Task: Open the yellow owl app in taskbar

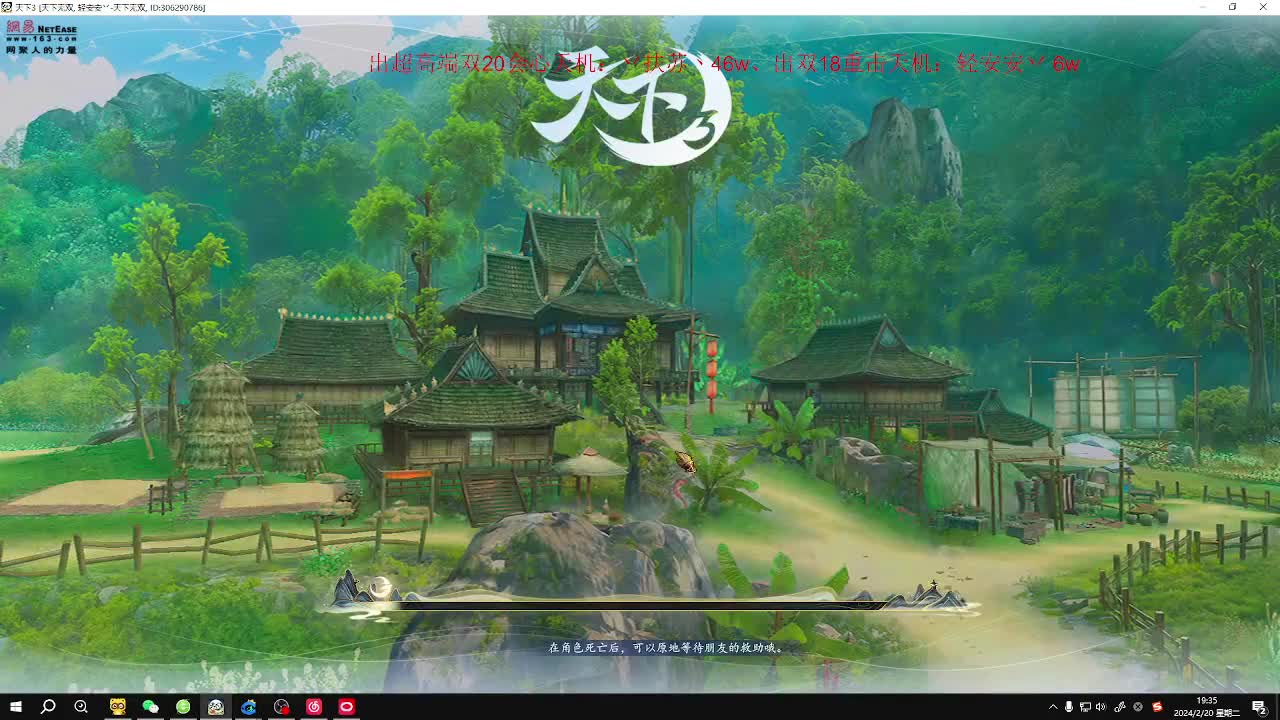Action: pyautogui.click(x=118, y=707)
